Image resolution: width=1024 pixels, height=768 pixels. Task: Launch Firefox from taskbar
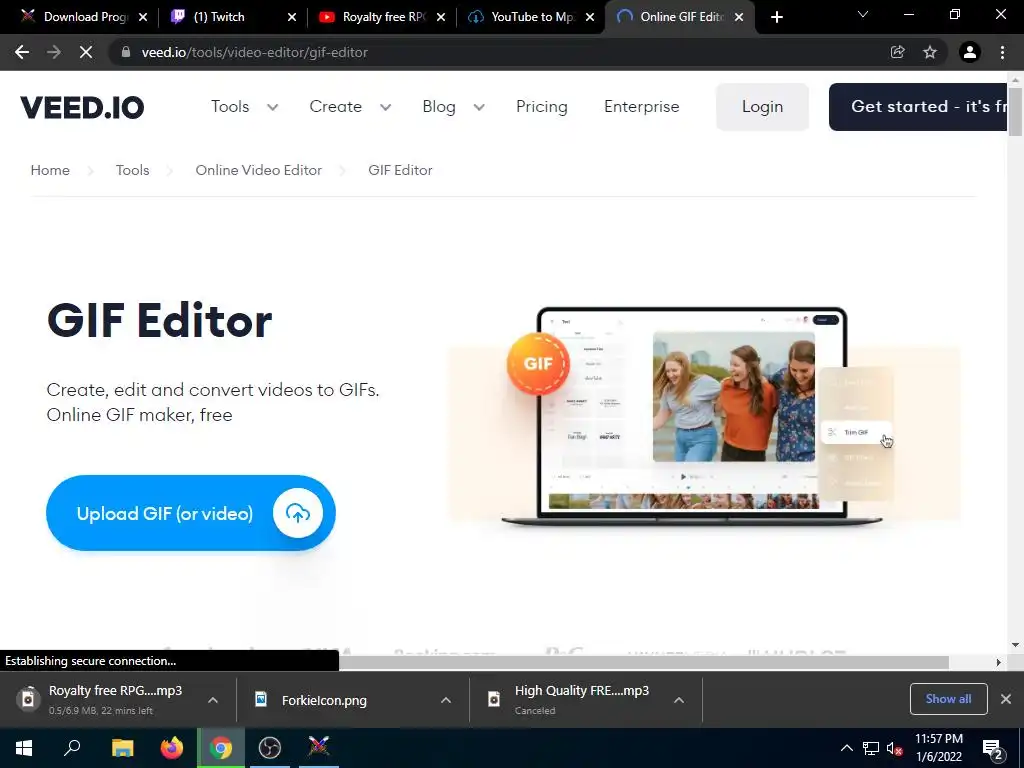coord(172,748)
